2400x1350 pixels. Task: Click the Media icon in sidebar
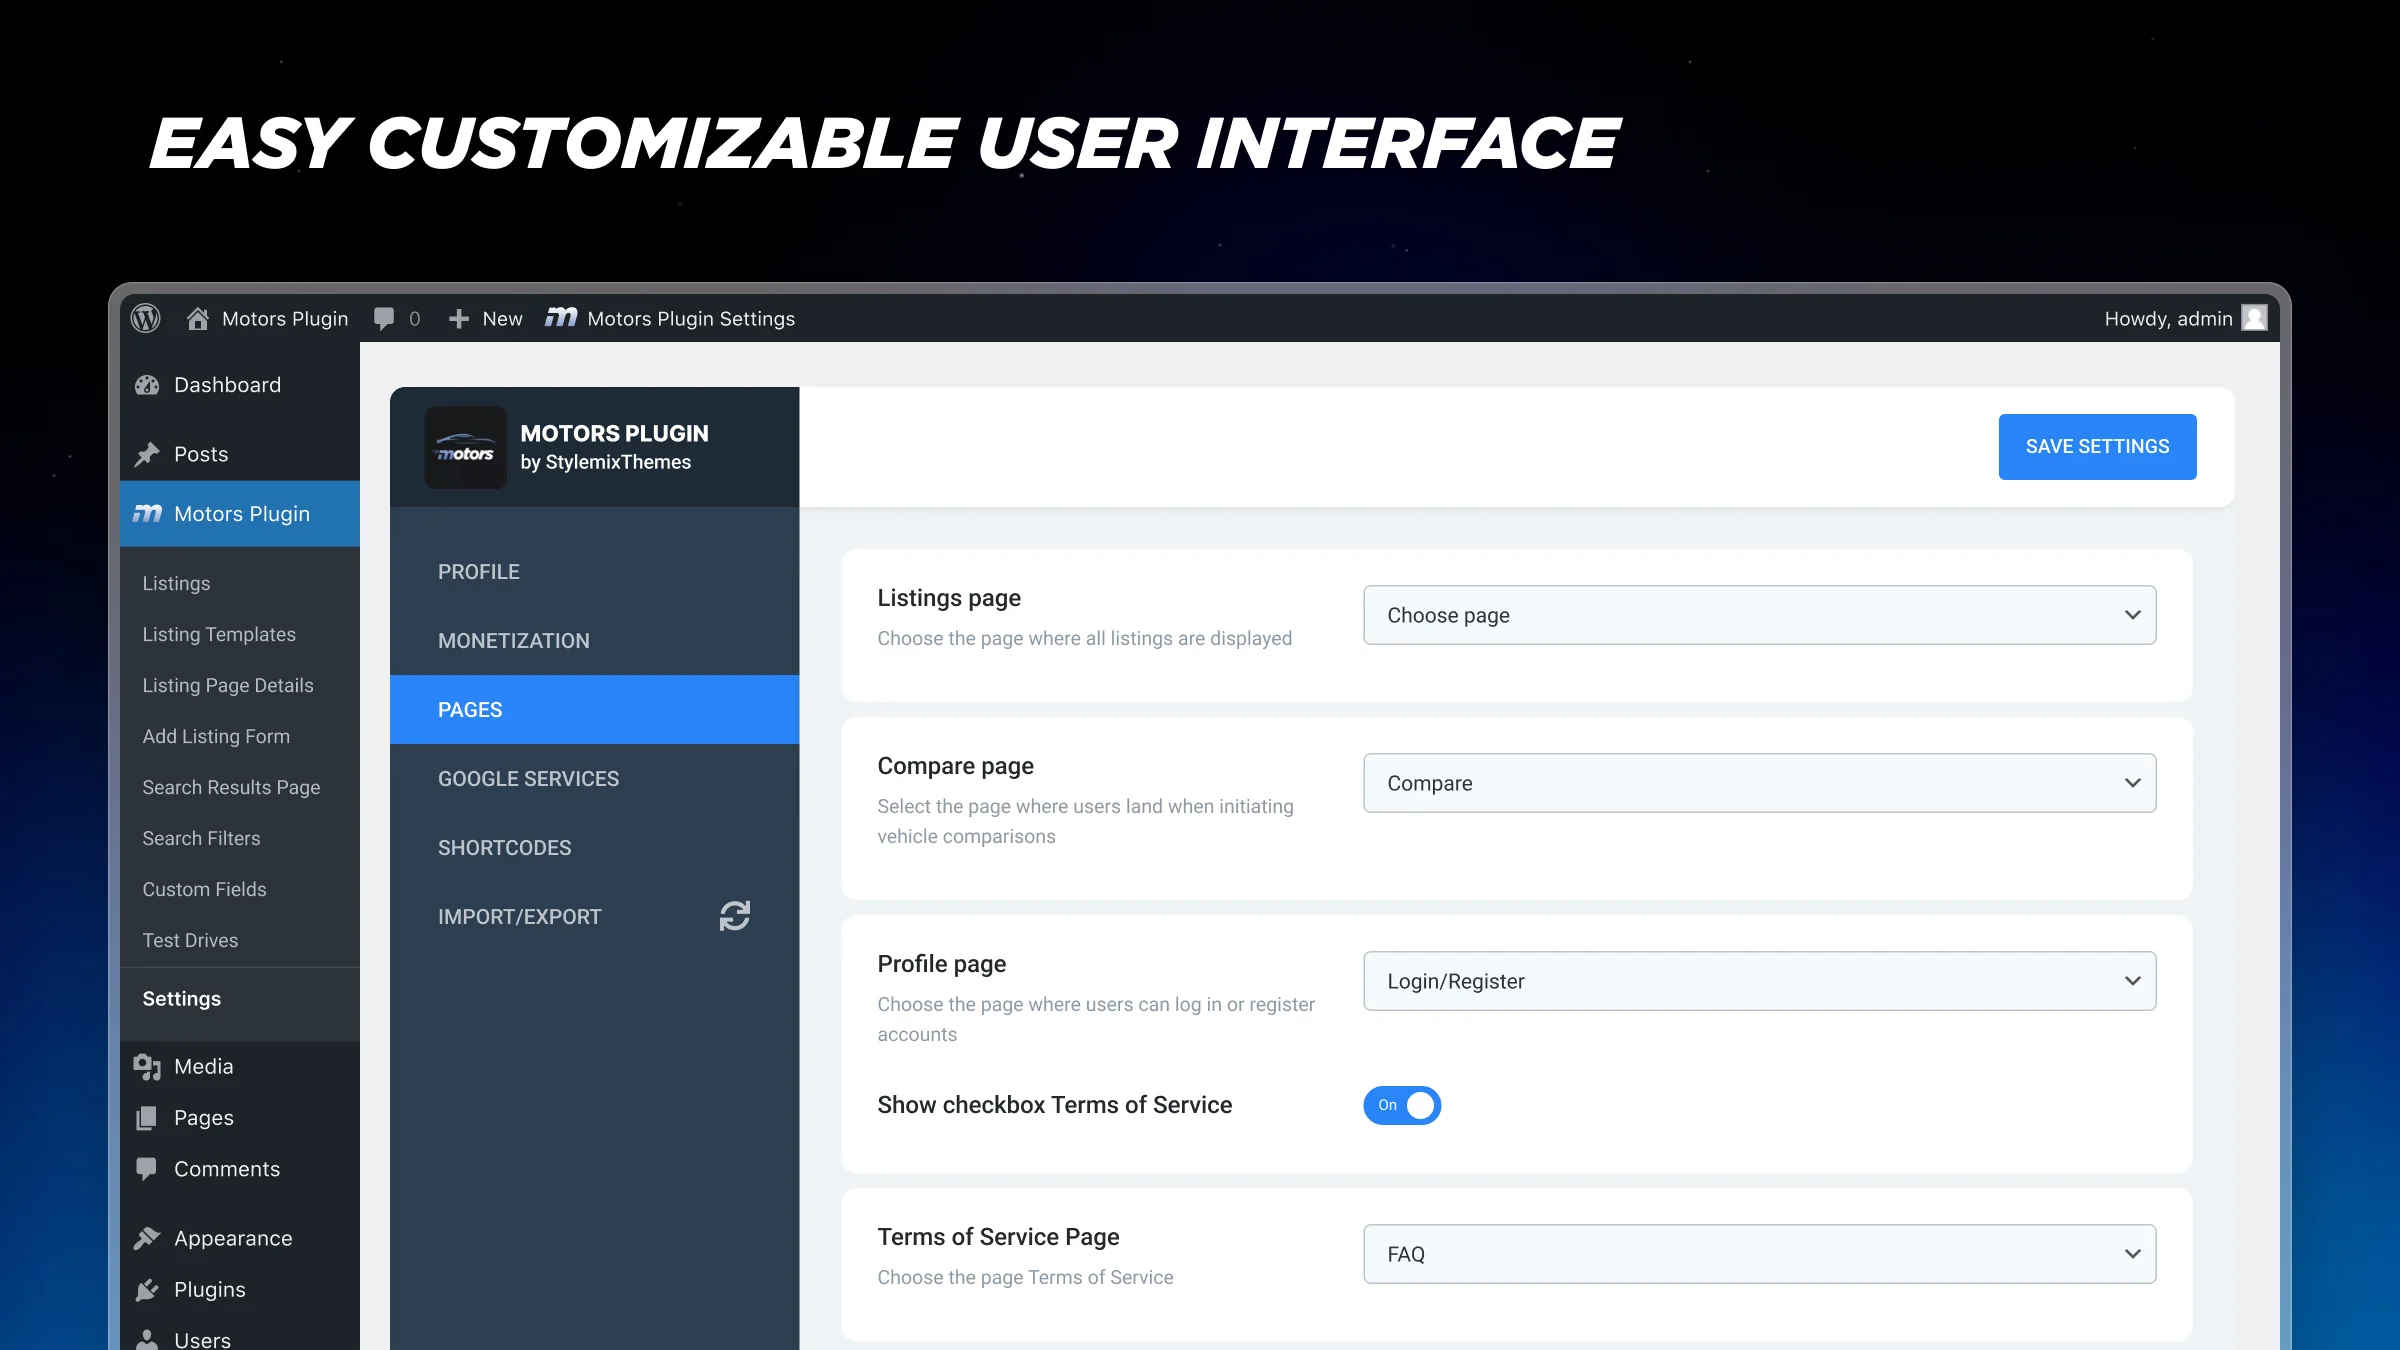147,1067
